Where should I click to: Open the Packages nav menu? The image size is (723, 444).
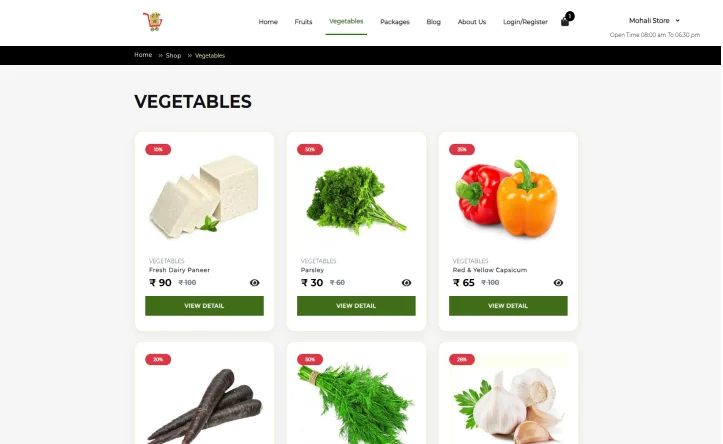pos(395,22)
